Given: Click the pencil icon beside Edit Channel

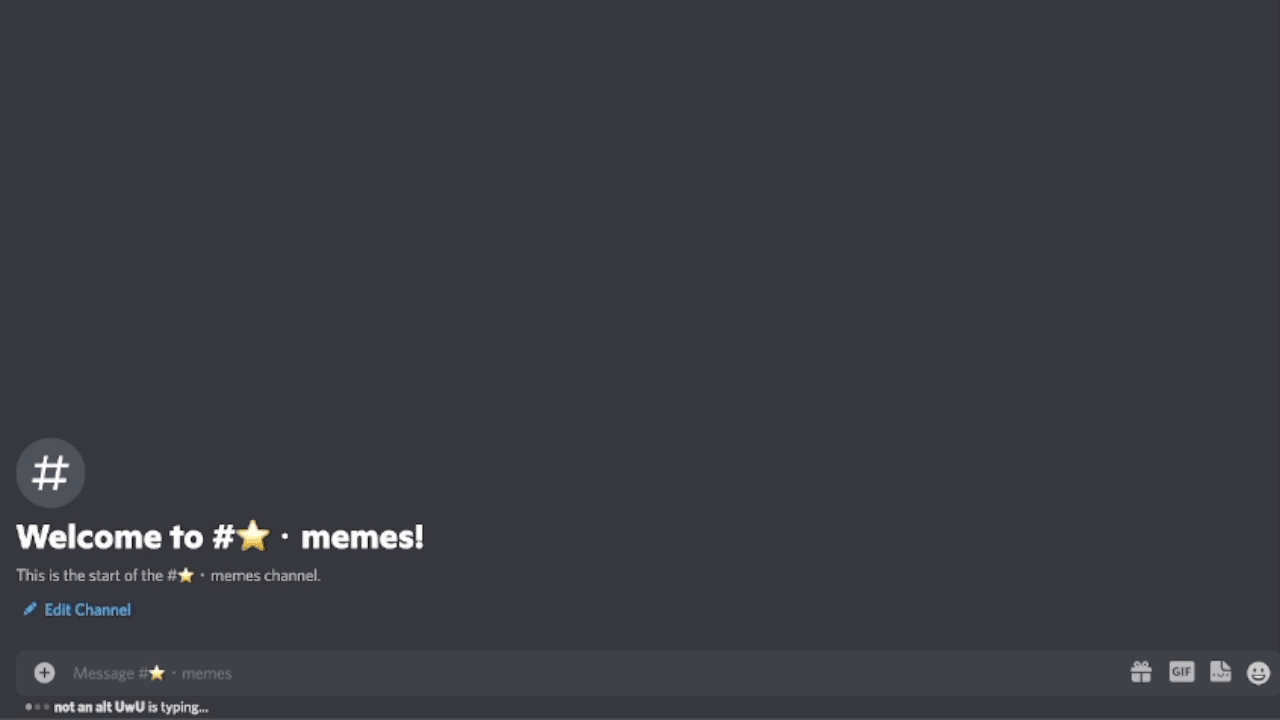Looking at the screenshot, I should point(30,609).
